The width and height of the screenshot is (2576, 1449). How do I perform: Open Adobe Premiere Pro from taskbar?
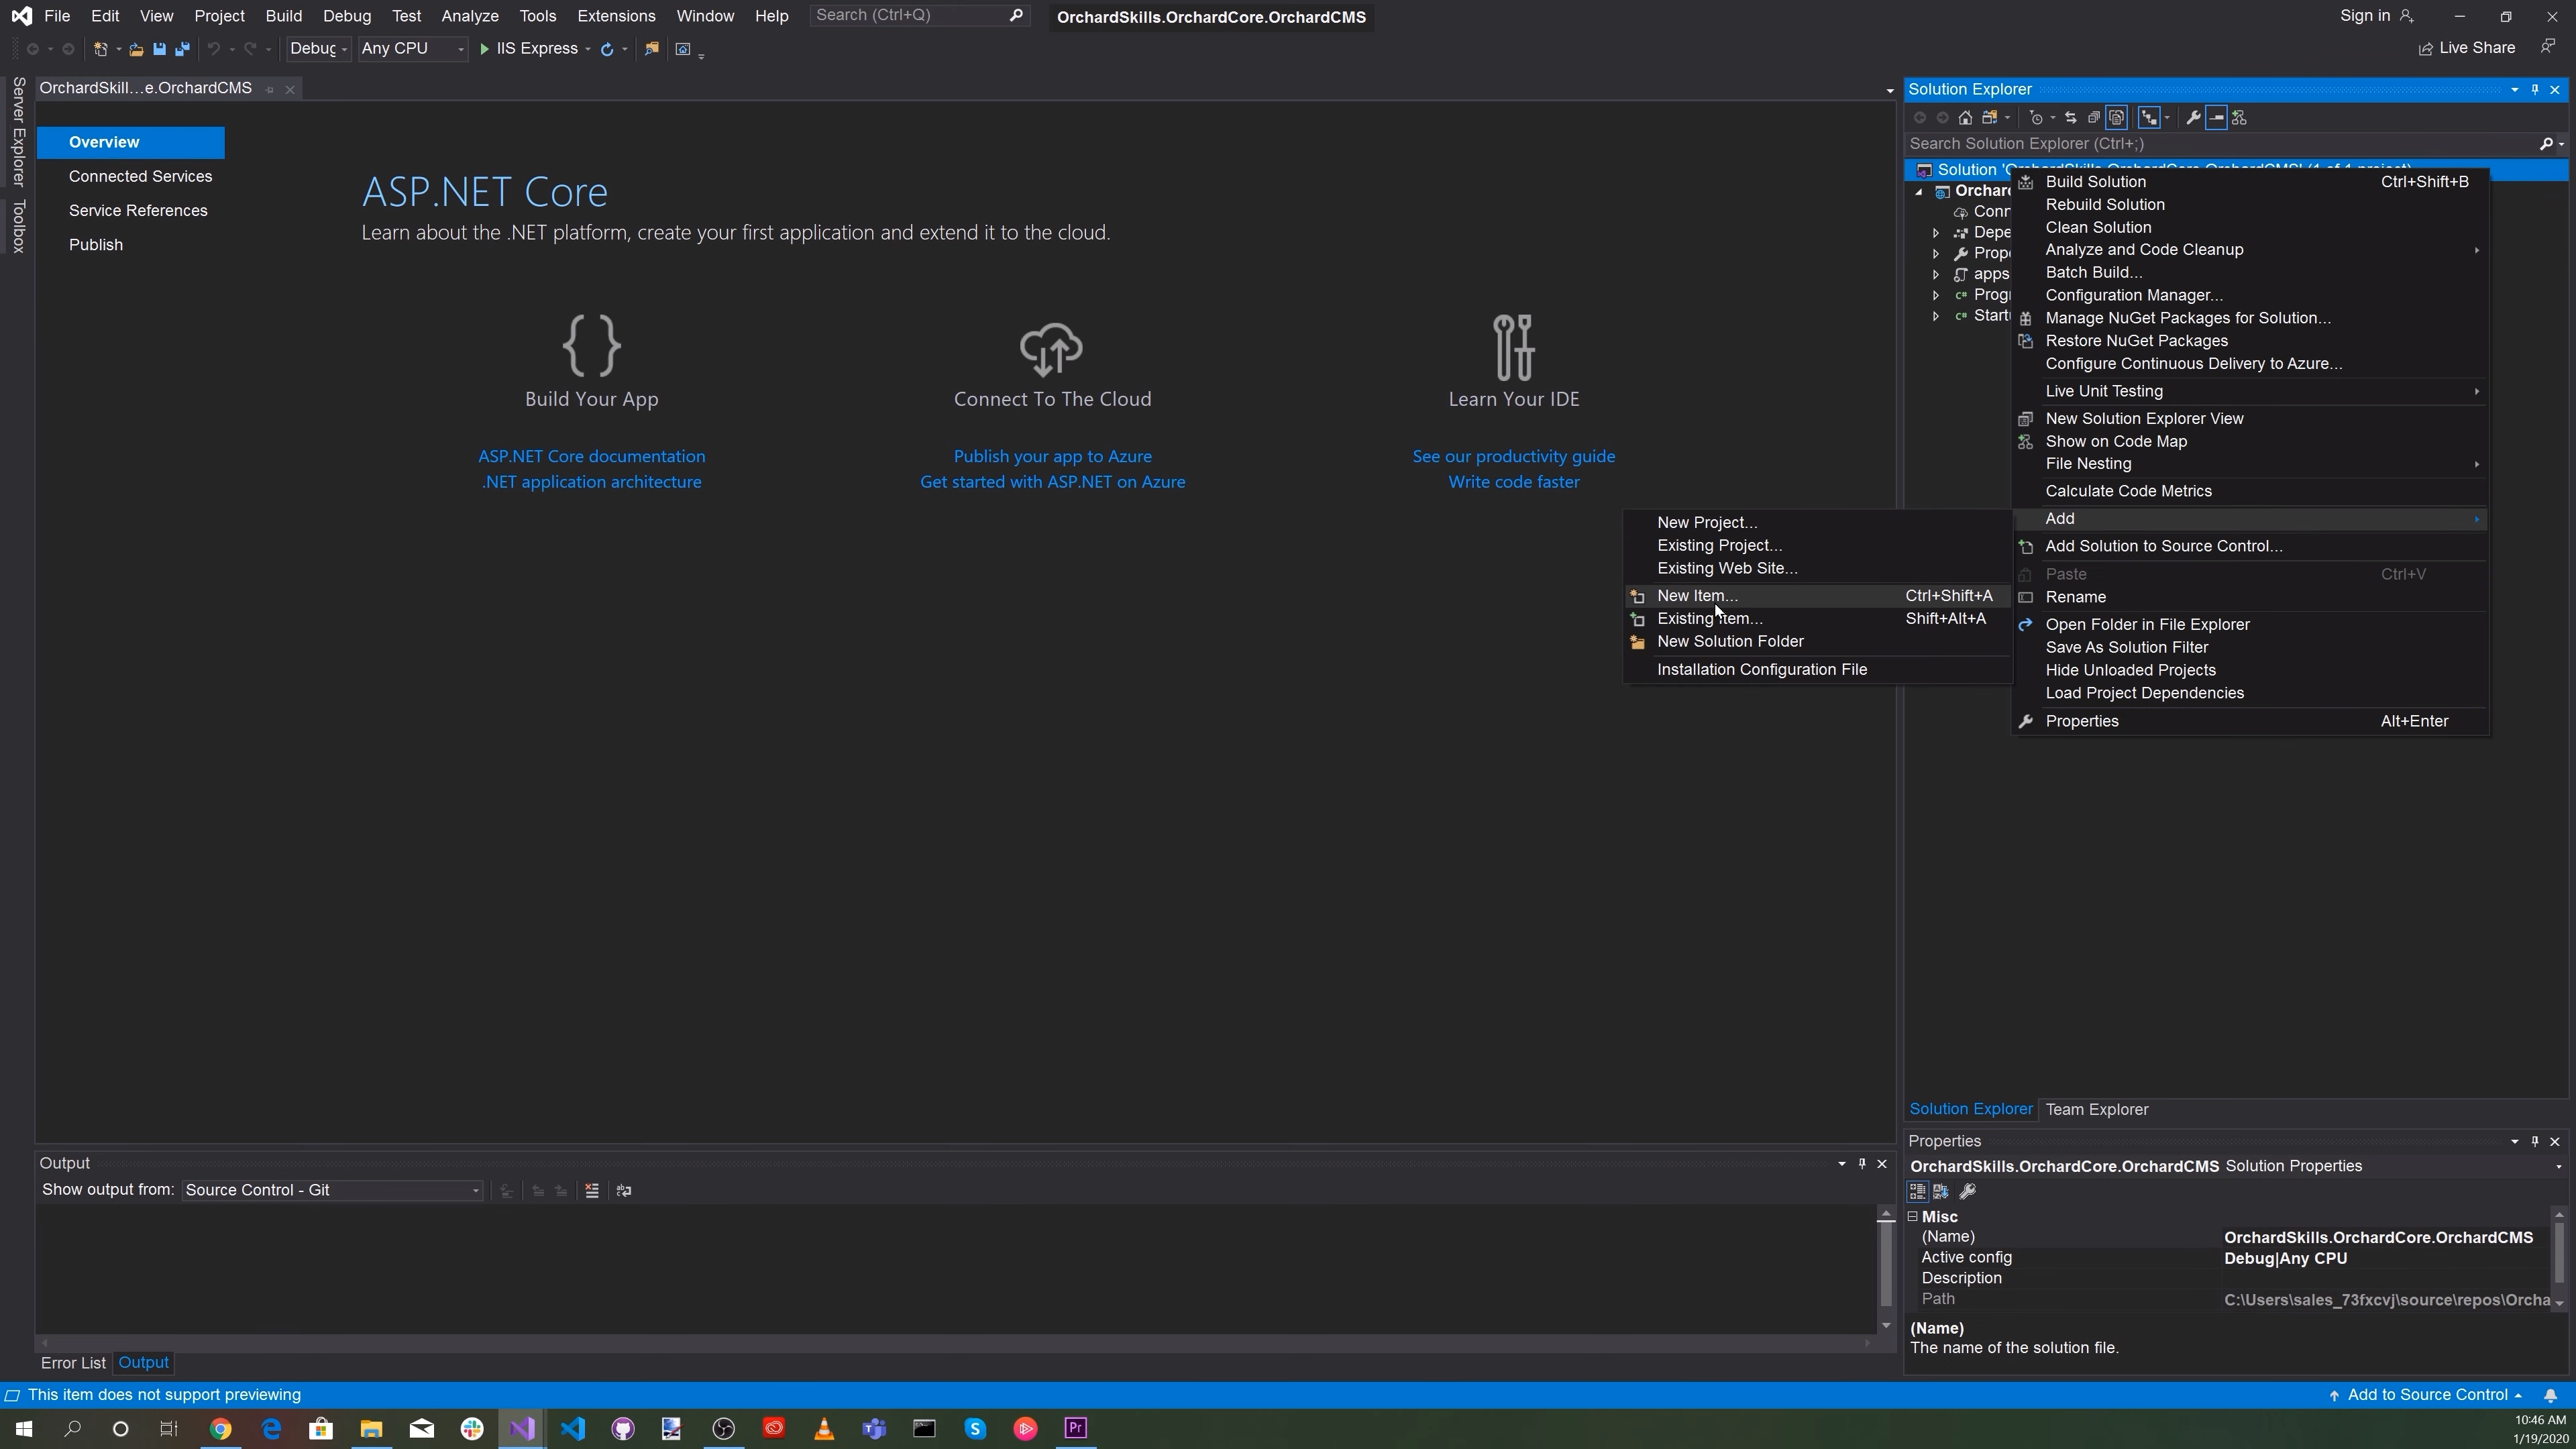pyautogui.click(x=1076, y=1428)
